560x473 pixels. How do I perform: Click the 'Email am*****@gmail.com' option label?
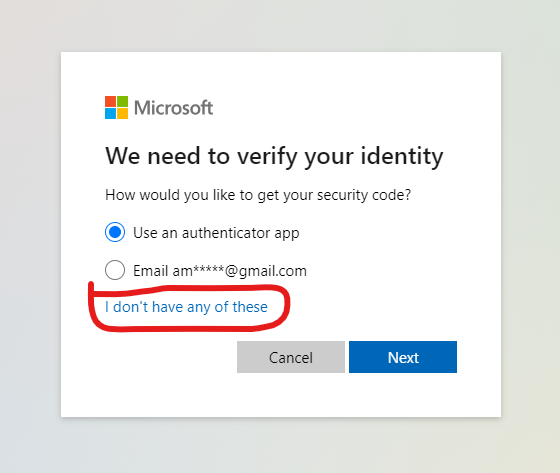point(220,271)
